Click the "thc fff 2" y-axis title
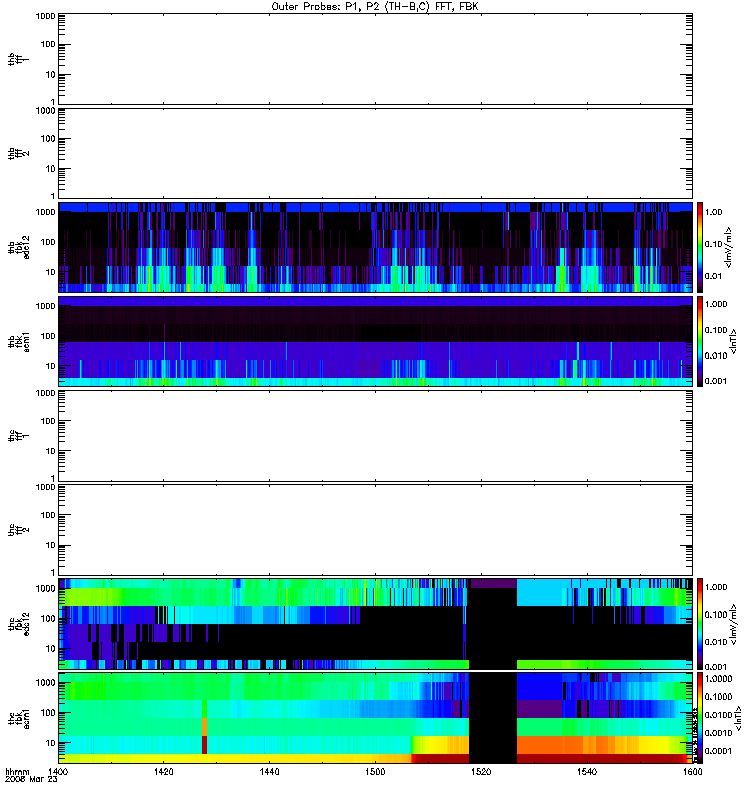This screenshot has height=800, width=750. (x=19, y=530)
